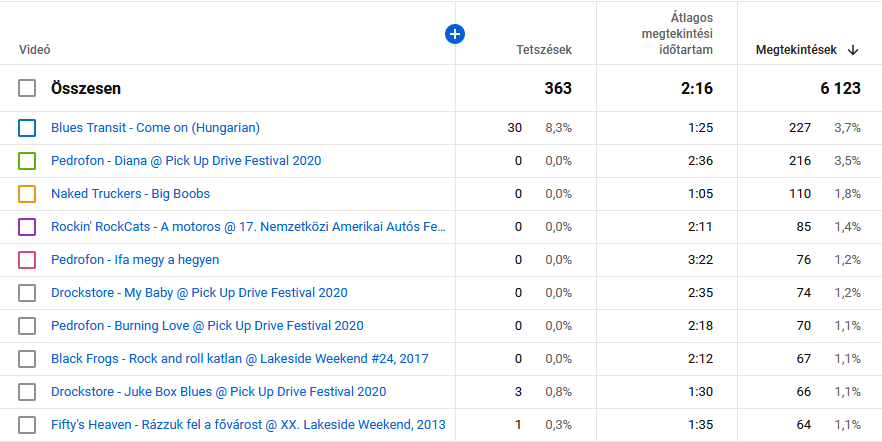The width and height of the screenshot is (882, 442).
Task: Toggle the purple Rockin' RockCats checkbox
Action: (27, 227)
